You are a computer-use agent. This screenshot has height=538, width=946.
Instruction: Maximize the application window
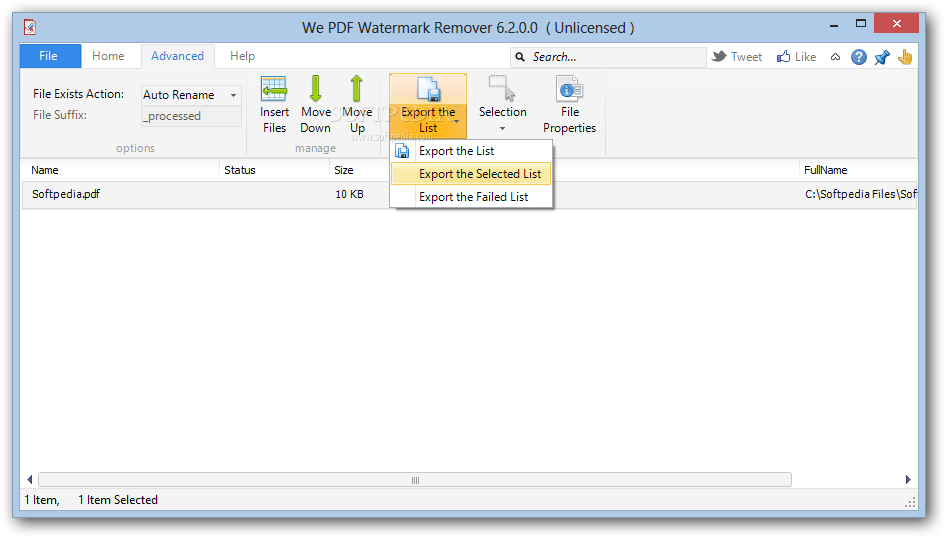coord(861,24)
